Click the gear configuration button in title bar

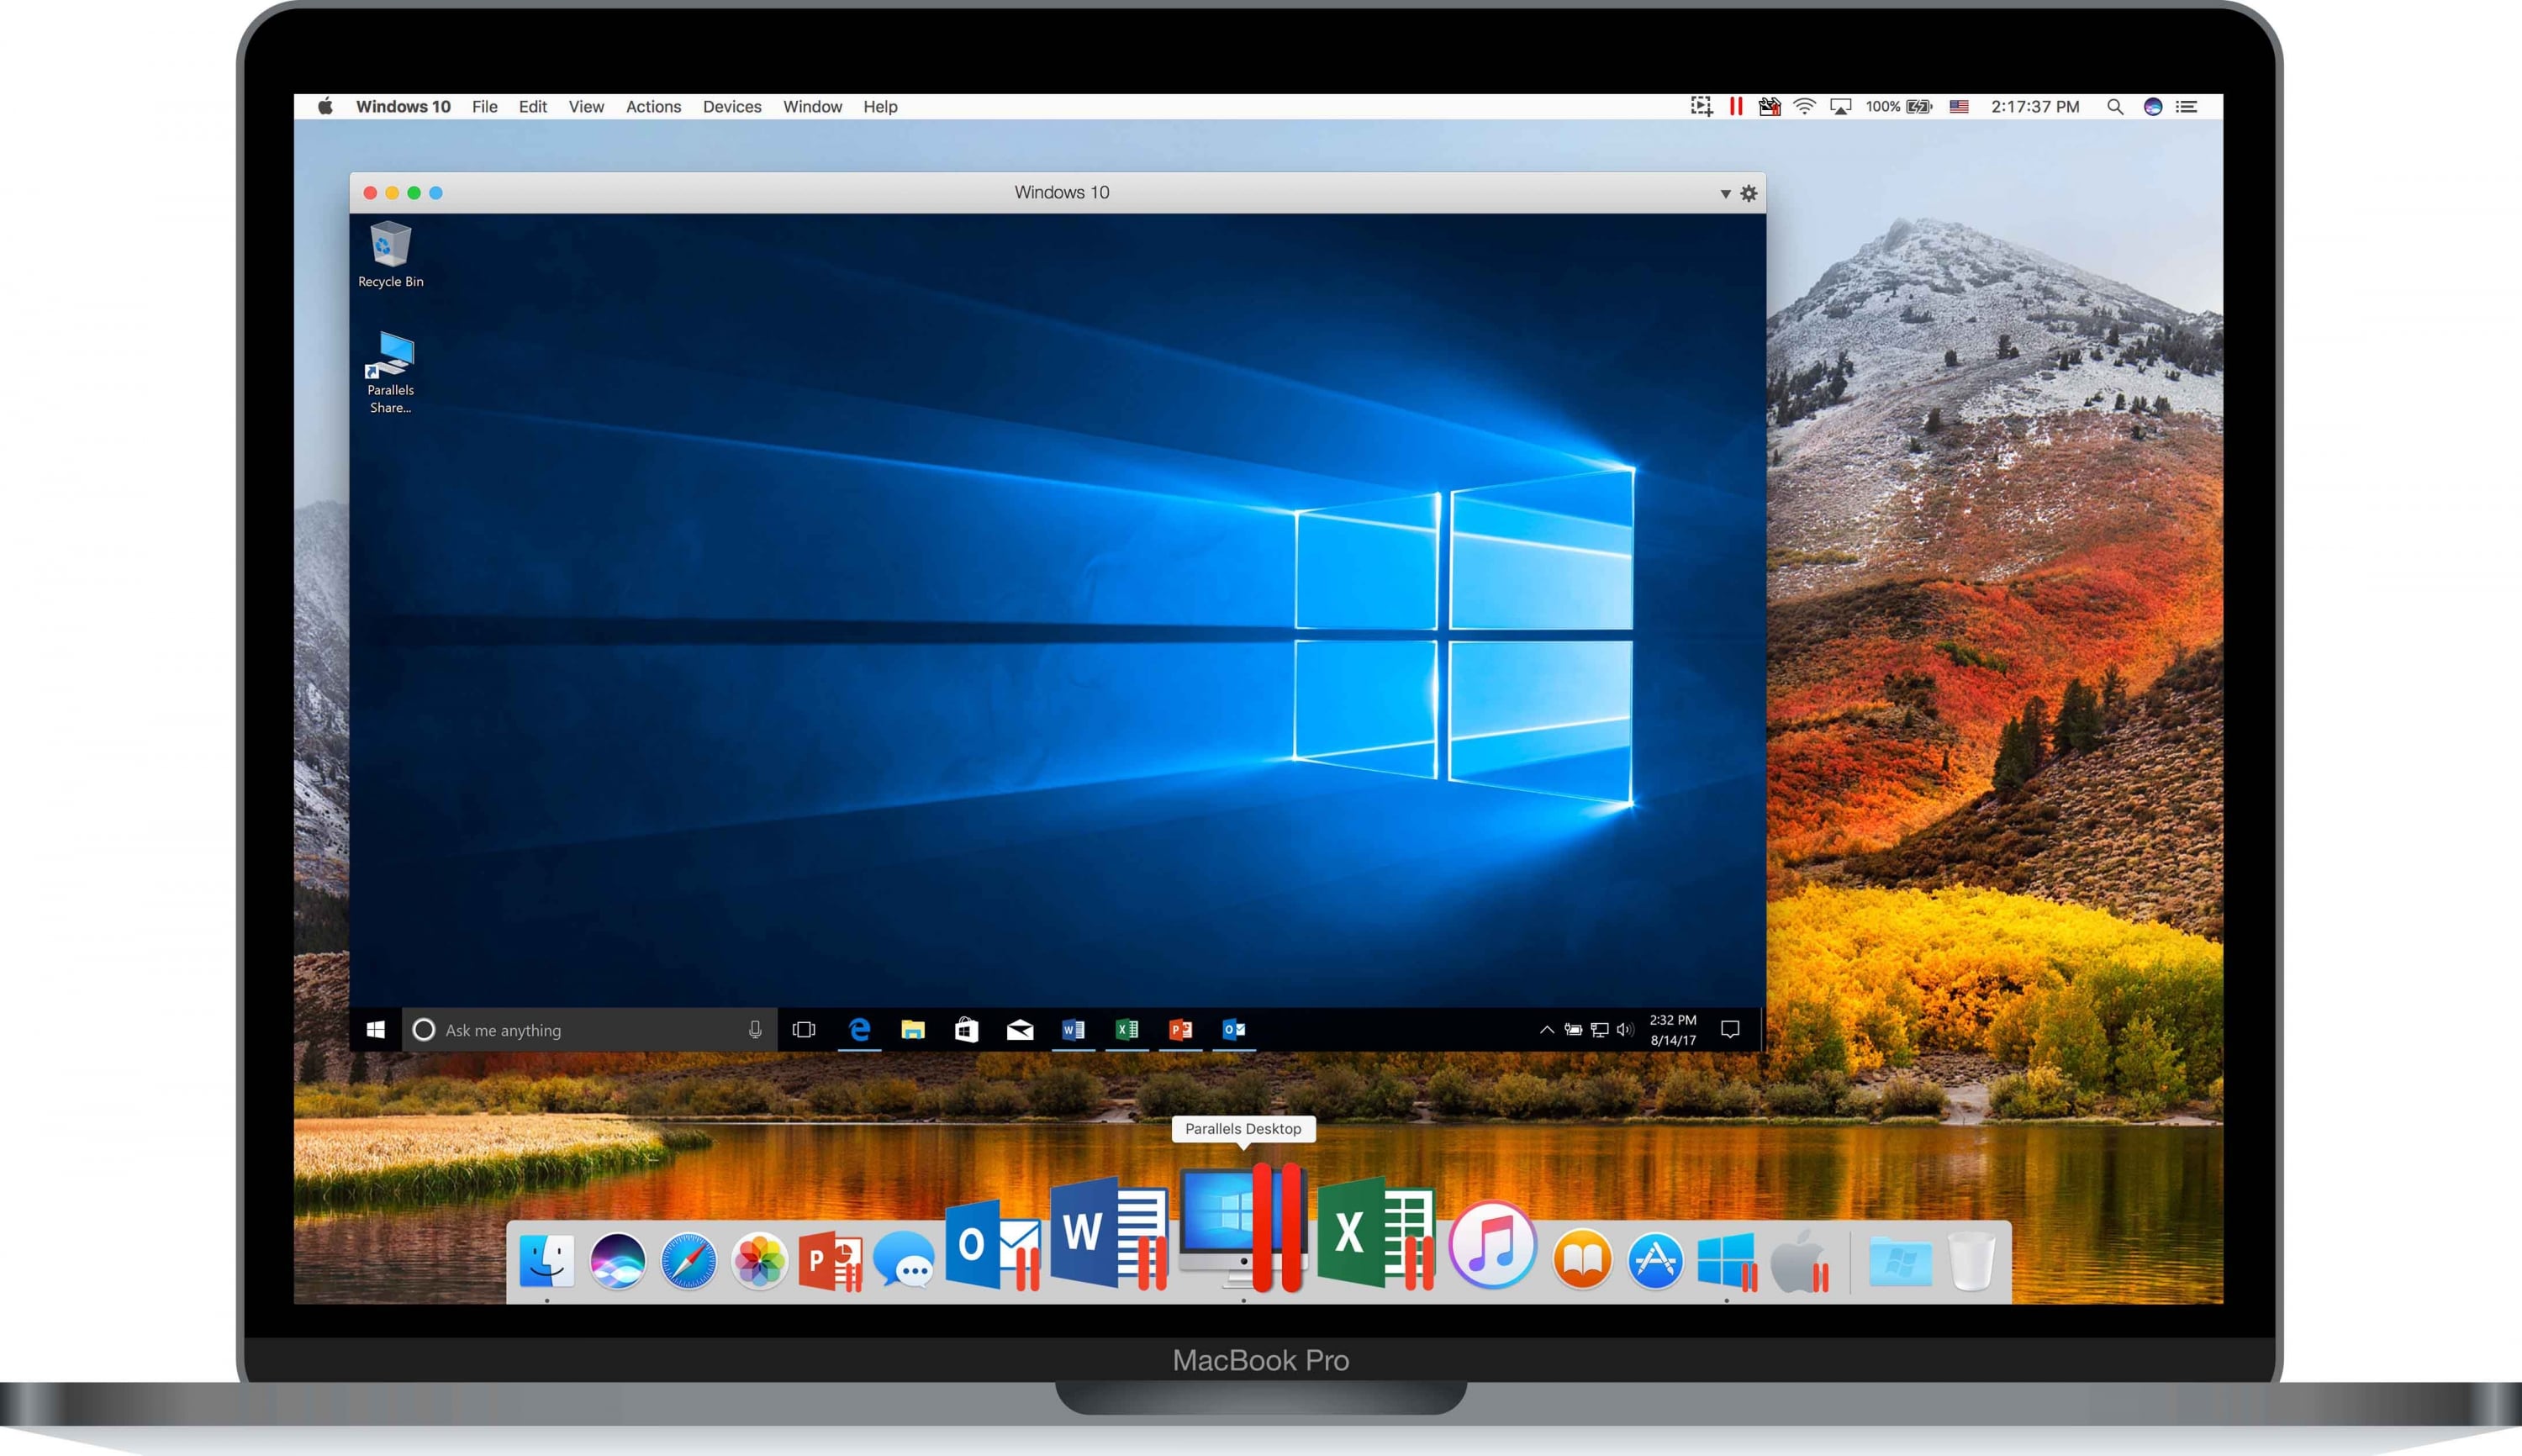point(1748,193)
